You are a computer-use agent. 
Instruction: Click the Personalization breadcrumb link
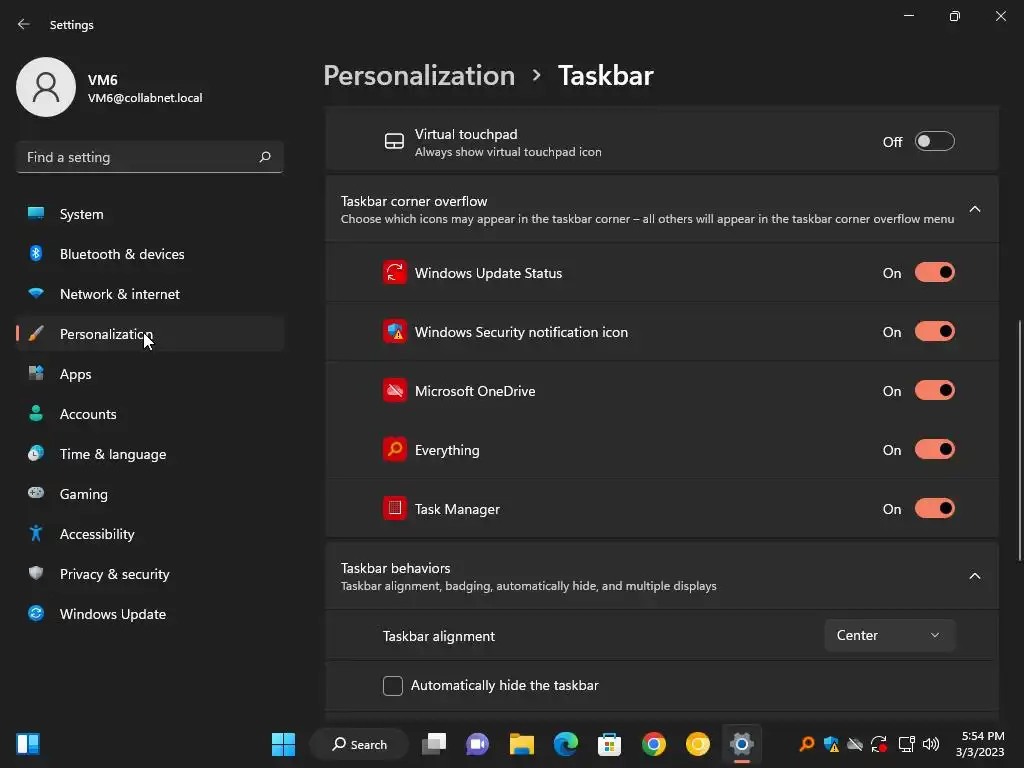tap(419, 76)
